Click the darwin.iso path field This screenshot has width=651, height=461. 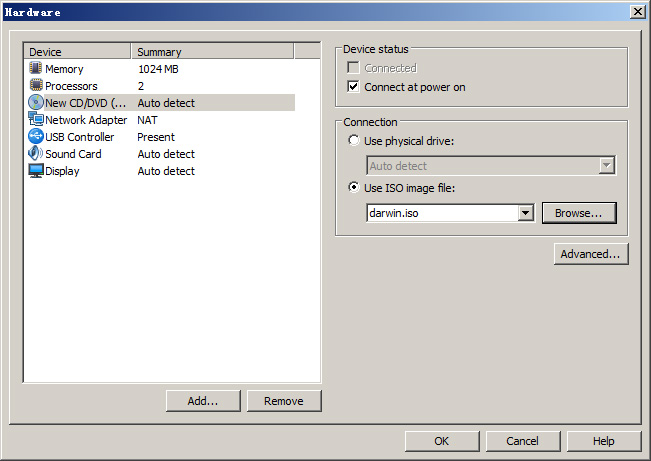[x=442, y=213]
